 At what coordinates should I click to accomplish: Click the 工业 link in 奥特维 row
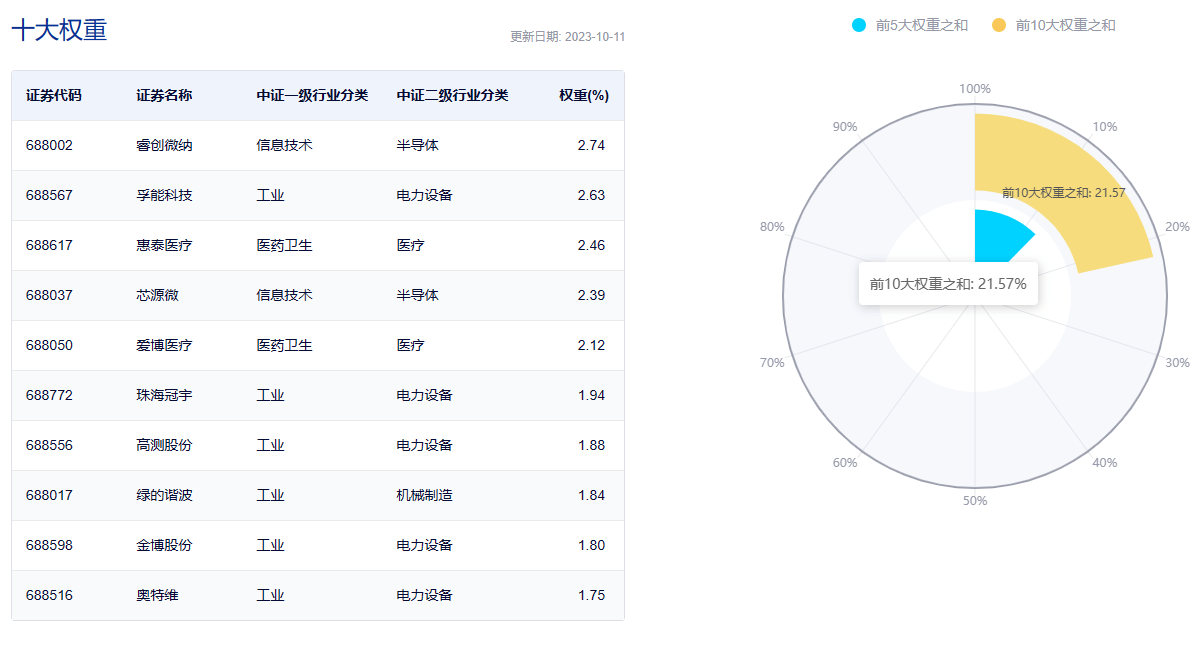[x=270, y=595]
